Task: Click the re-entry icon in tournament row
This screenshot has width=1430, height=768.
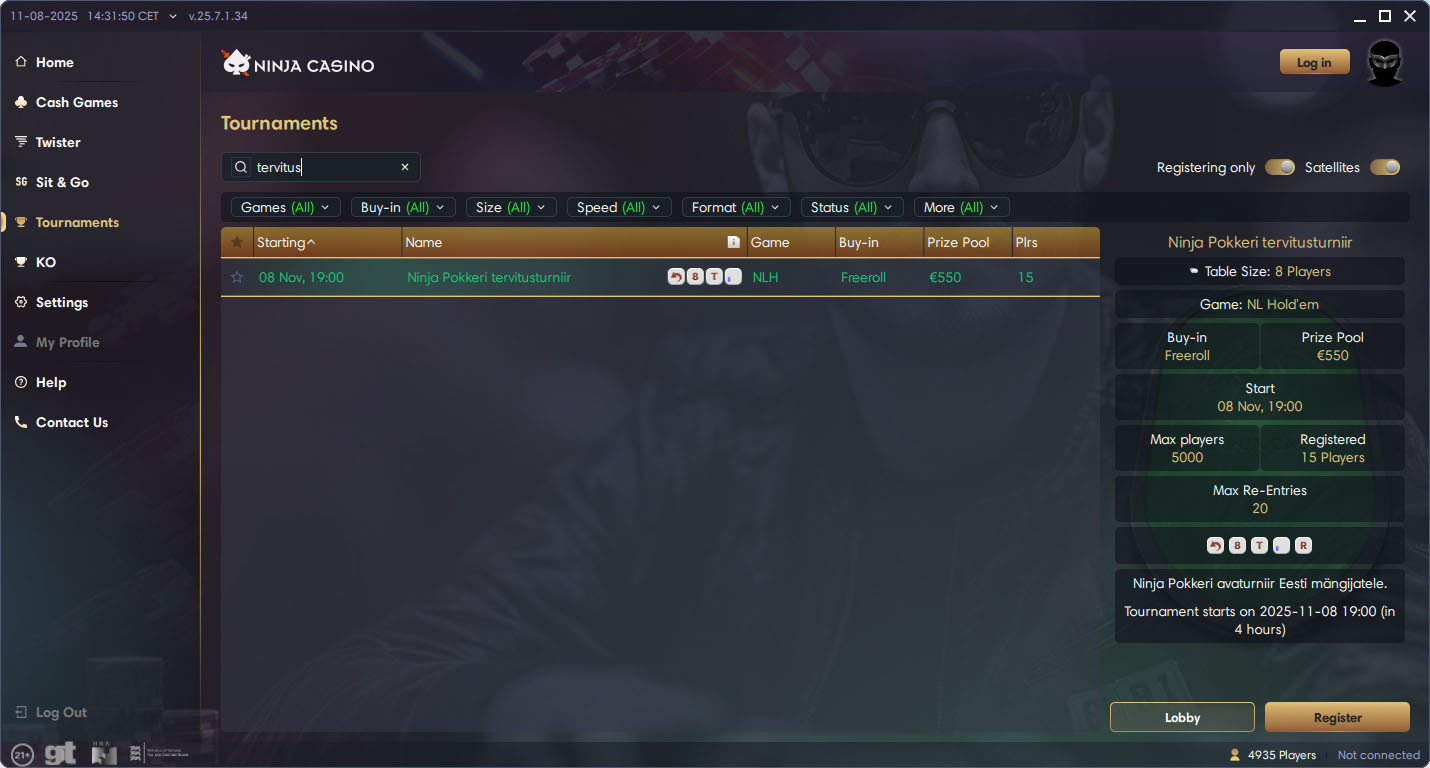Action: point(676,277)
